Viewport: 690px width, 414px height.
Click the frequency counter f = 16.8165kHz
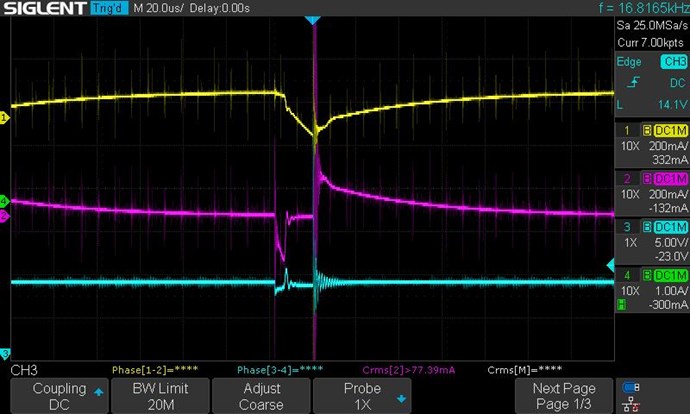coord(644,8)
